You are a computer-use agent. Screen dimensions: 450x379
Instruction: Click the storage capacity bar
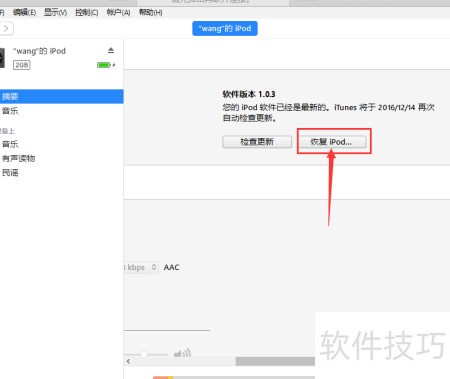pyautogui.click(x=234, y=377)
